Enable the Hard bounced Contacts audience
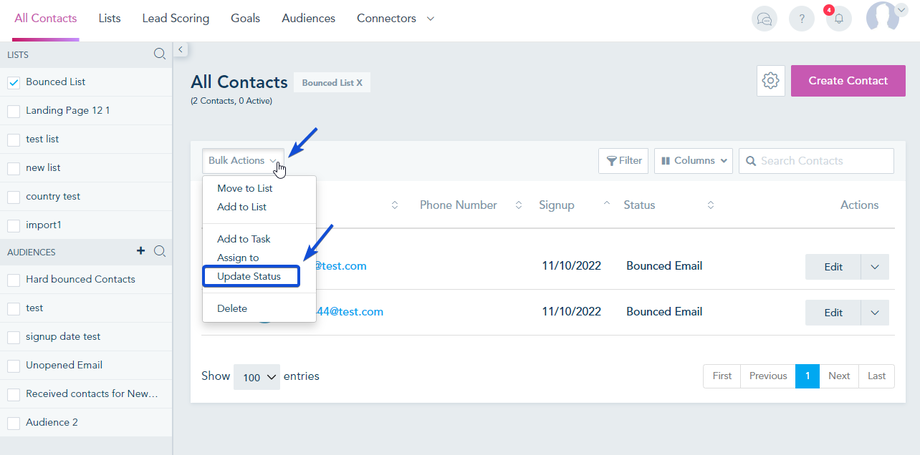This screenshot has height=455, width=920. click(x=14, y=280)
